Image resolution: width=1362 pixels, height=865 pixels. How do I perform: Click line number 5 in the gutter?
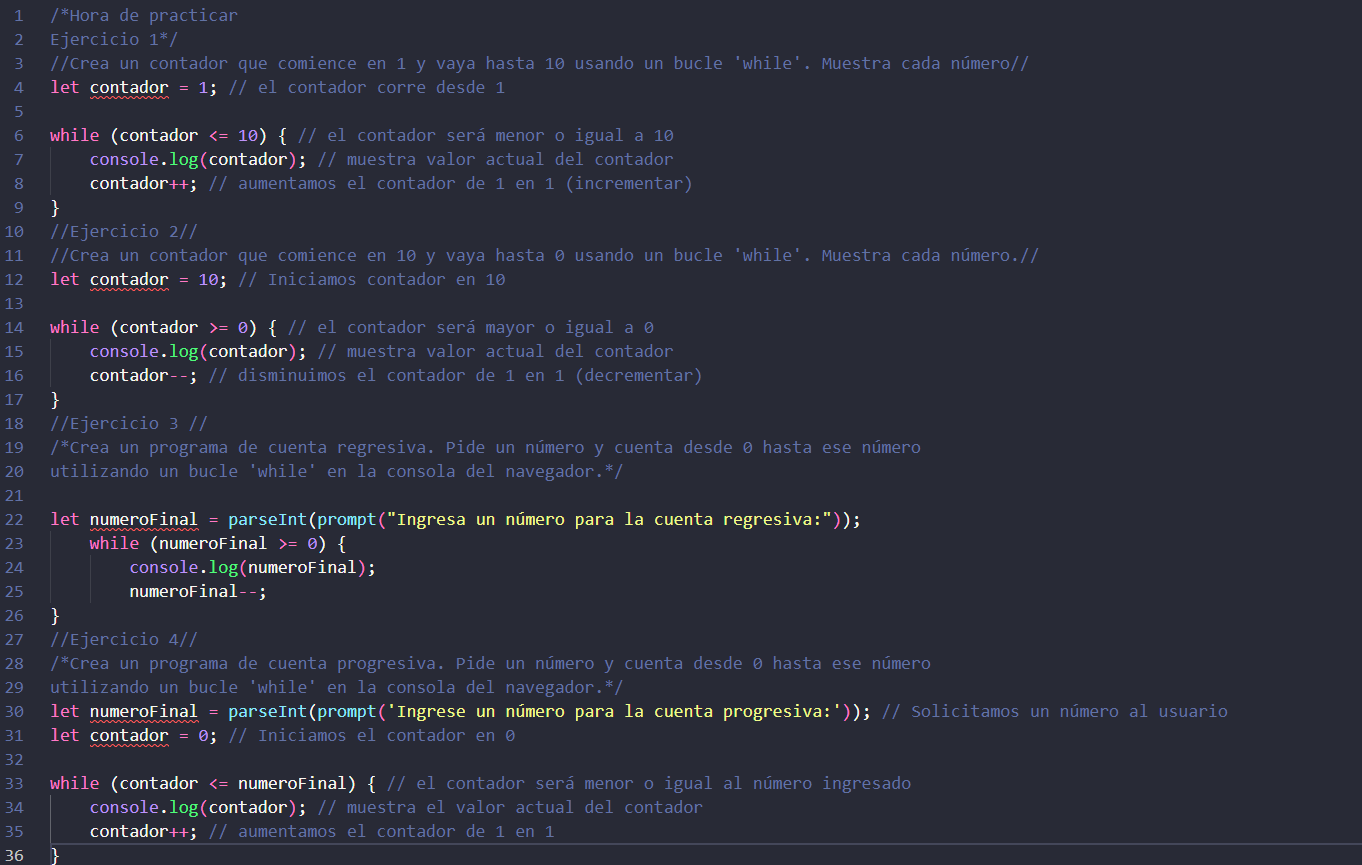pyautogui.click(x=18, y=111)
